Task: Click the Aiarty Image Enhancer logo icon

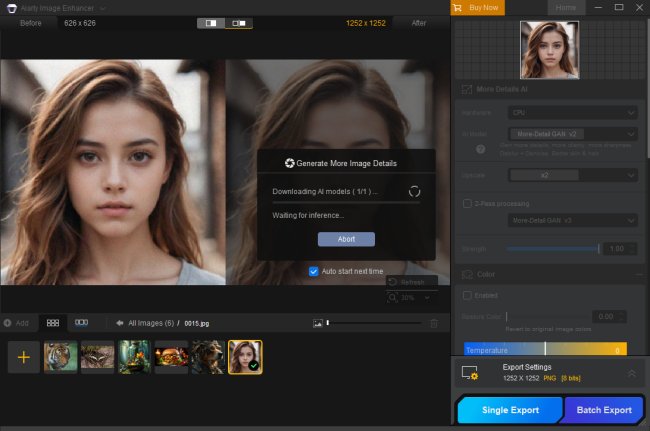Action: (x=12, y=8)
